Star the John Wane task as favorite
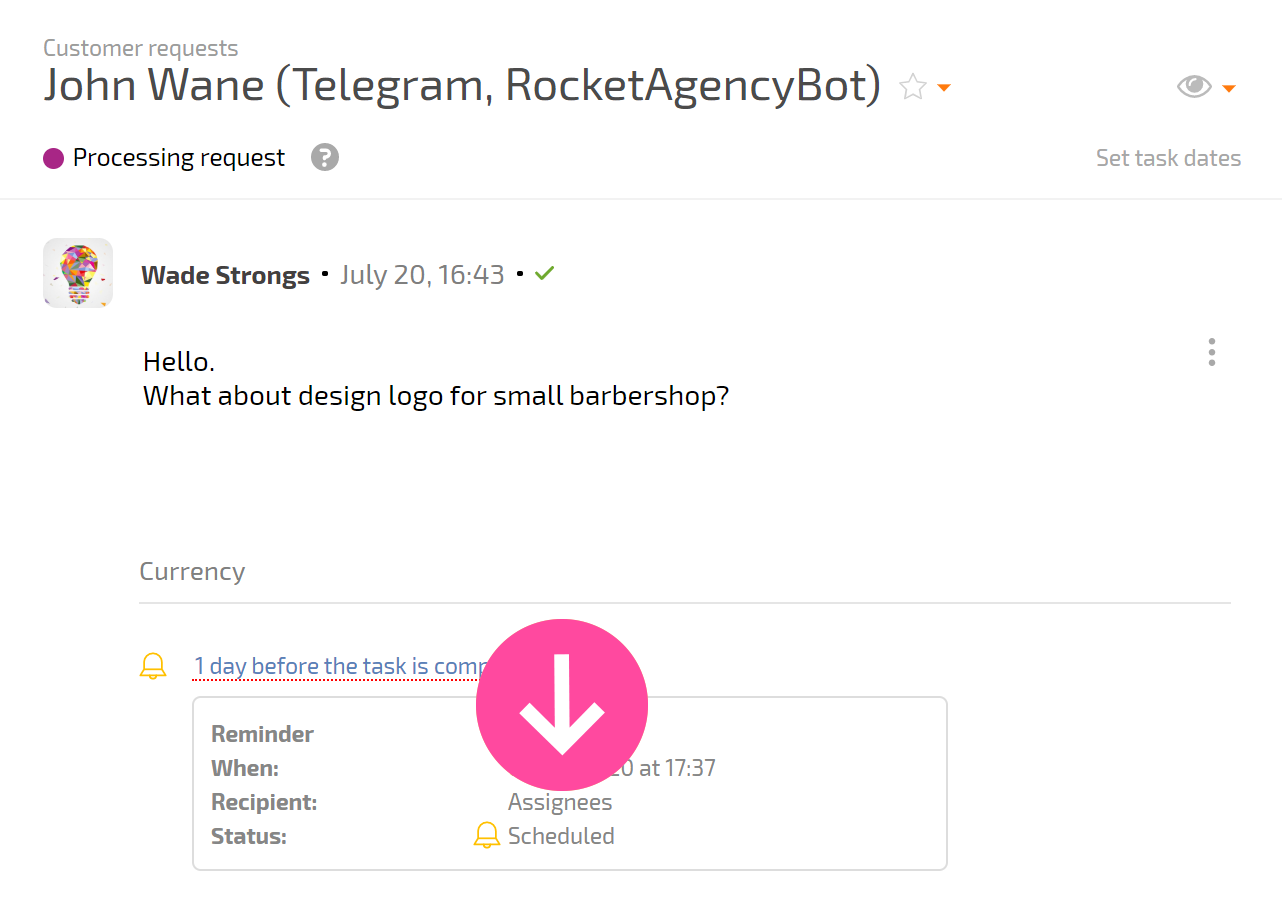This screenshot has height=923, width=1282. pyautogui.click(x=912, y=87)
